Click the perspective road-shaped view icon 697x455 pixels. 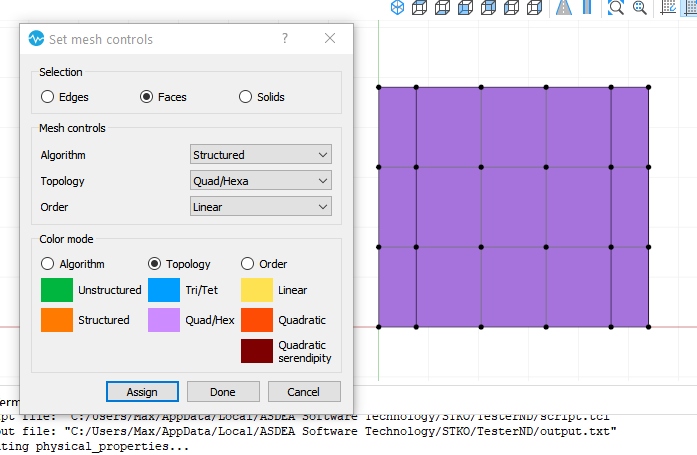563,8
